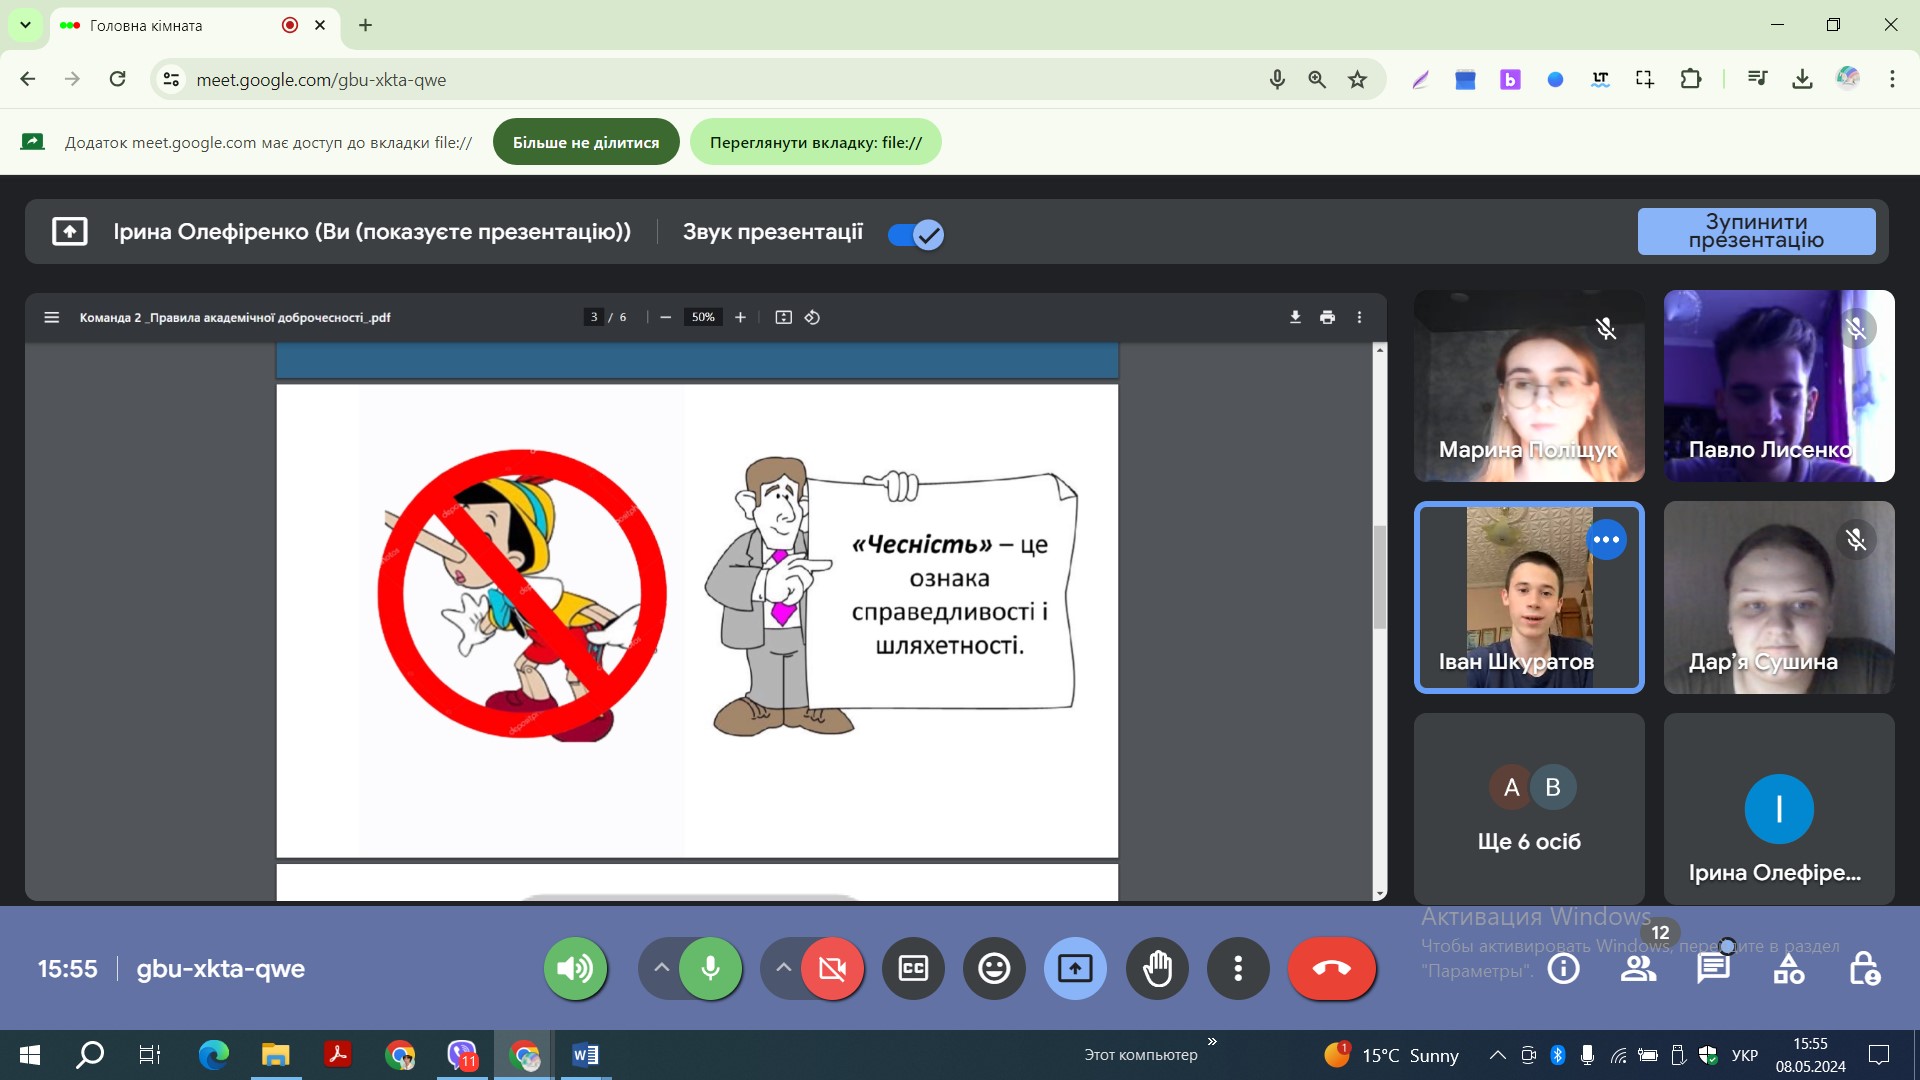This screenshot has width=1920, height=1080.
Task: Click fit to page icon in PDF toolbar
Action: pos(783,317)
